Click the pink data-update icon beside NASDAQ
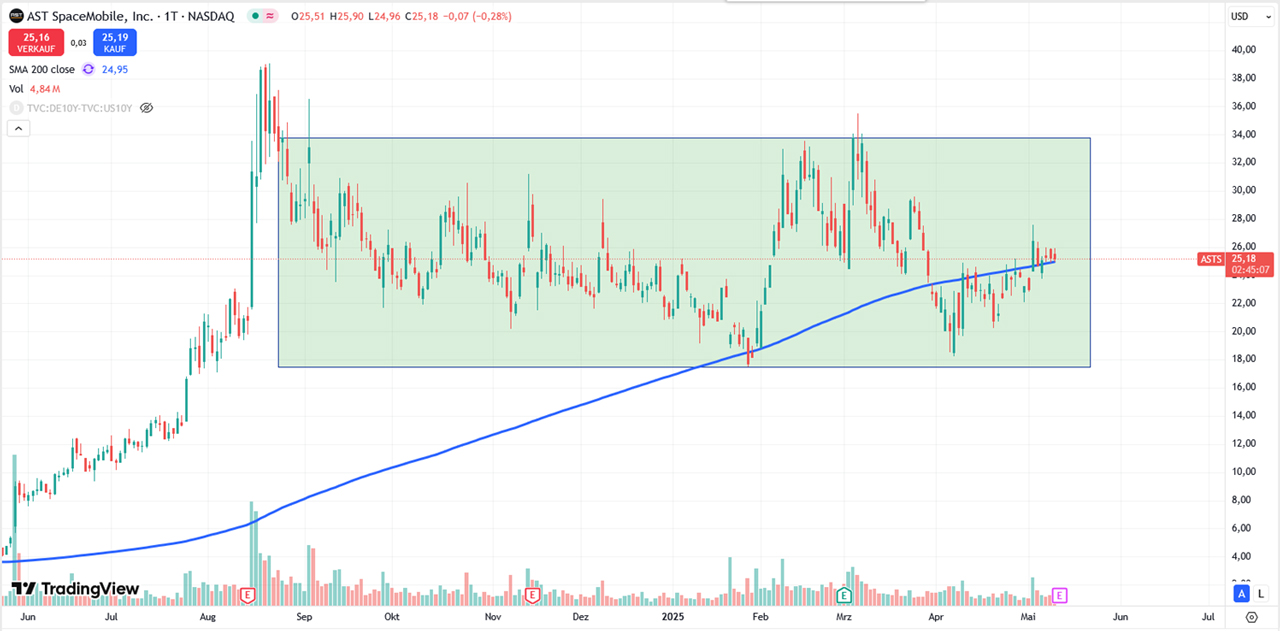The width and height of the screenshot is (1280, 631). 271,16
